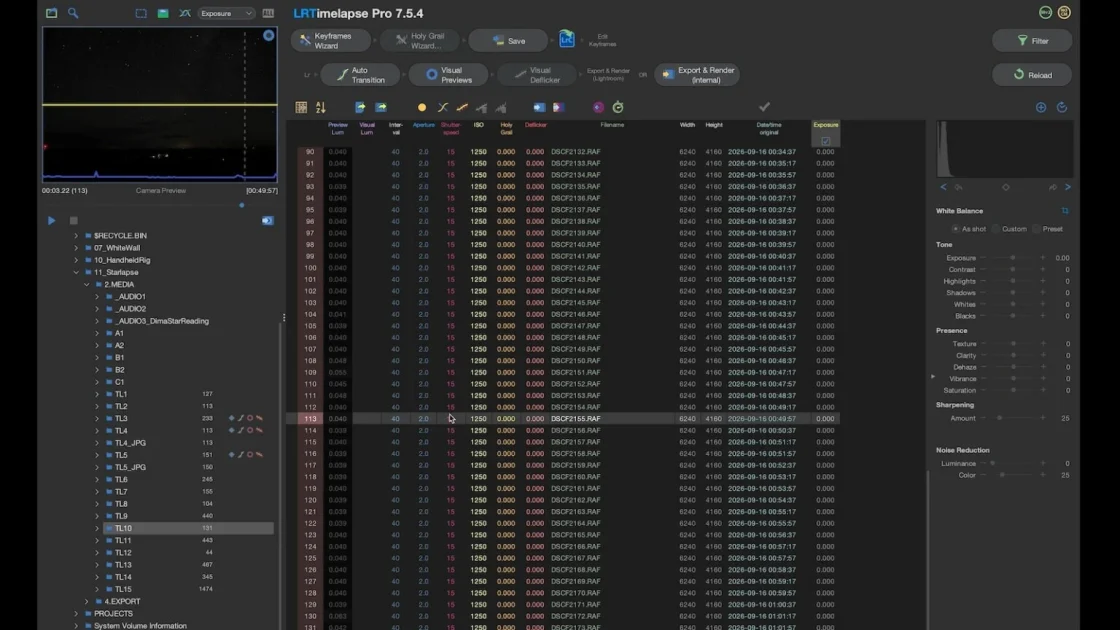The width and height of the screenshot is (1120, 630).
Task: Collapse the 11_Starlapse folder
Action: (x=76, y=272)
